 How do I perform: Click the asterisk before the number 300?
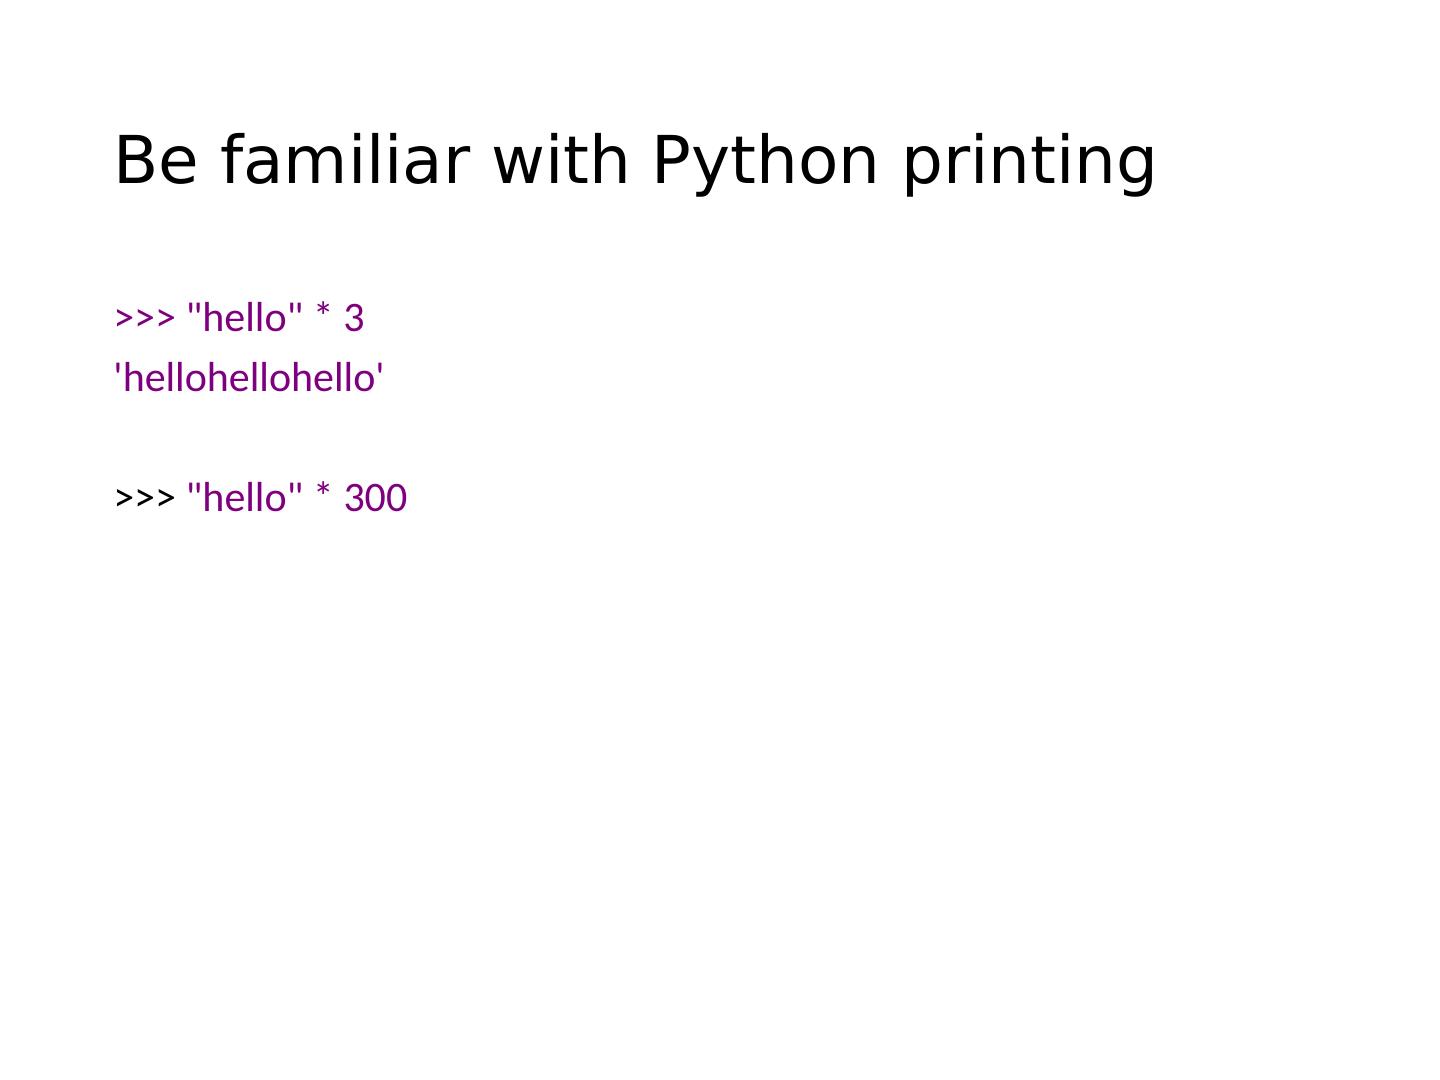[x=322, y=496]
